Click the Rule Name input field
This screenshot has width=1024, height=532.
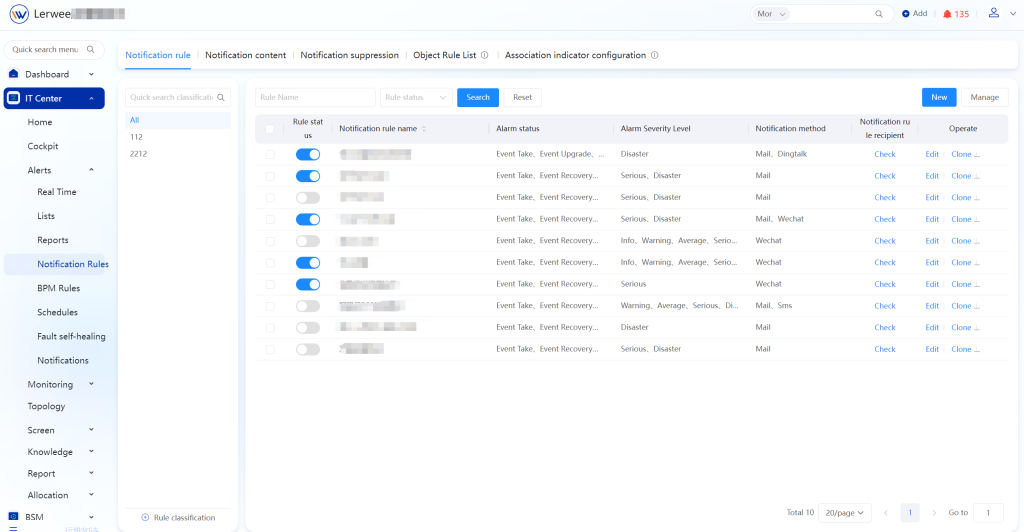314,97
